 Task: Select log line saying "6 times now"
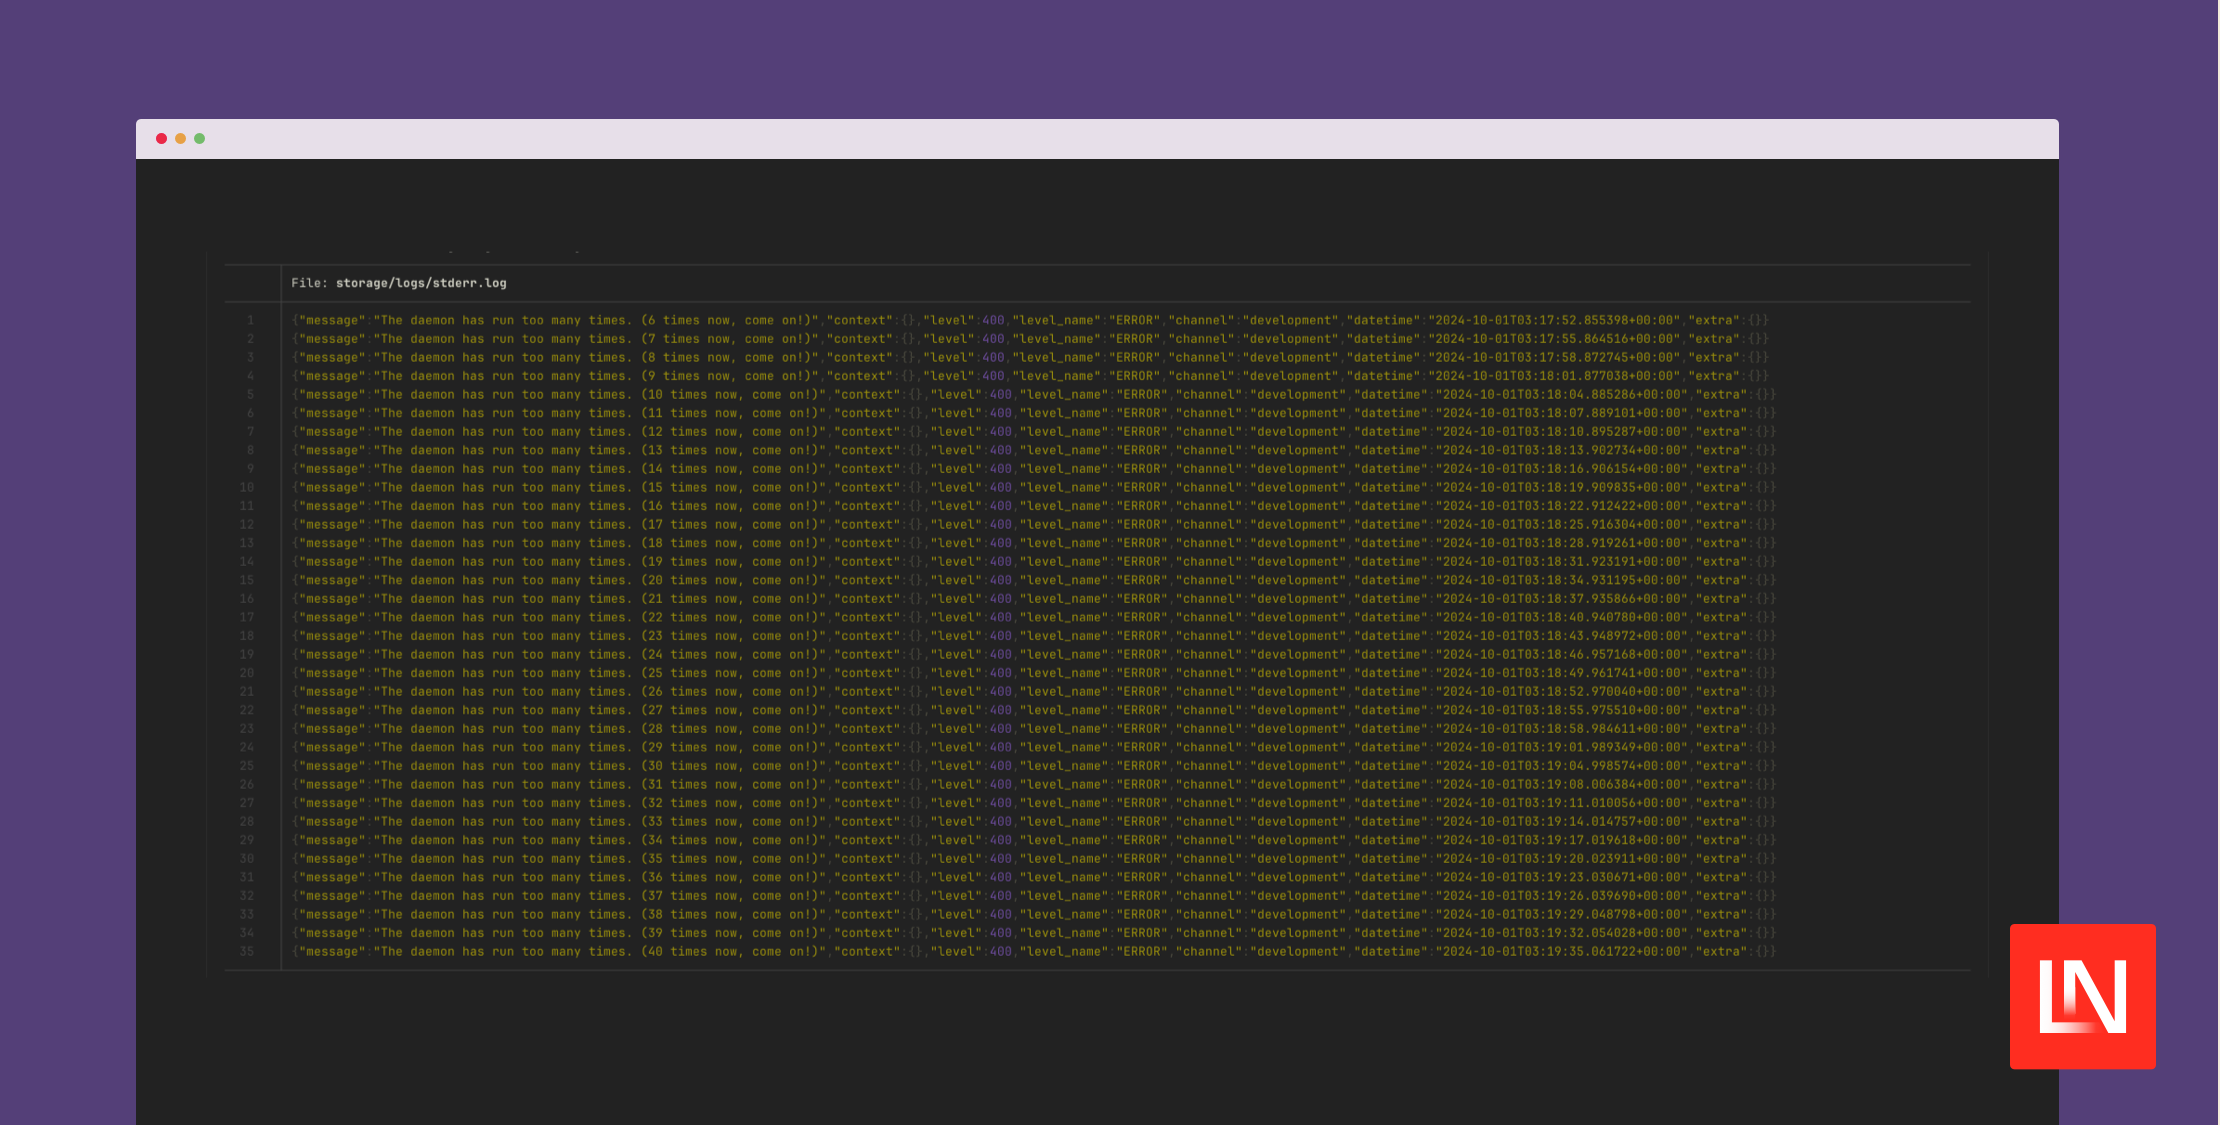pos(1030,320)
